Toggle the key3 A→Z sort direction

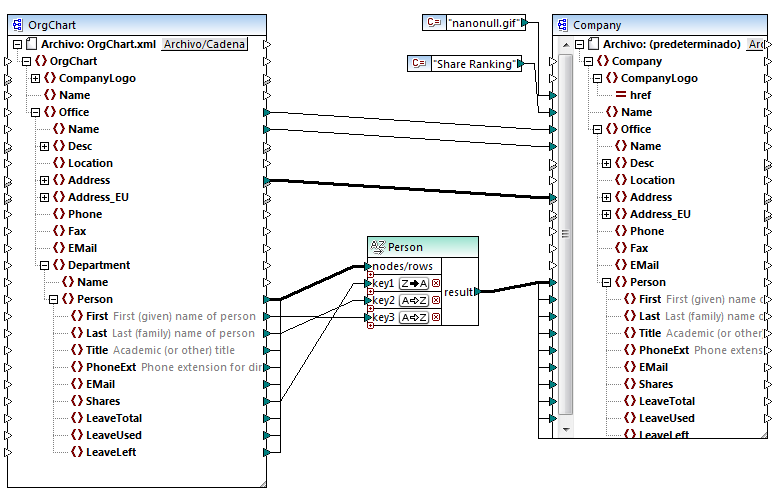(414, 318)
